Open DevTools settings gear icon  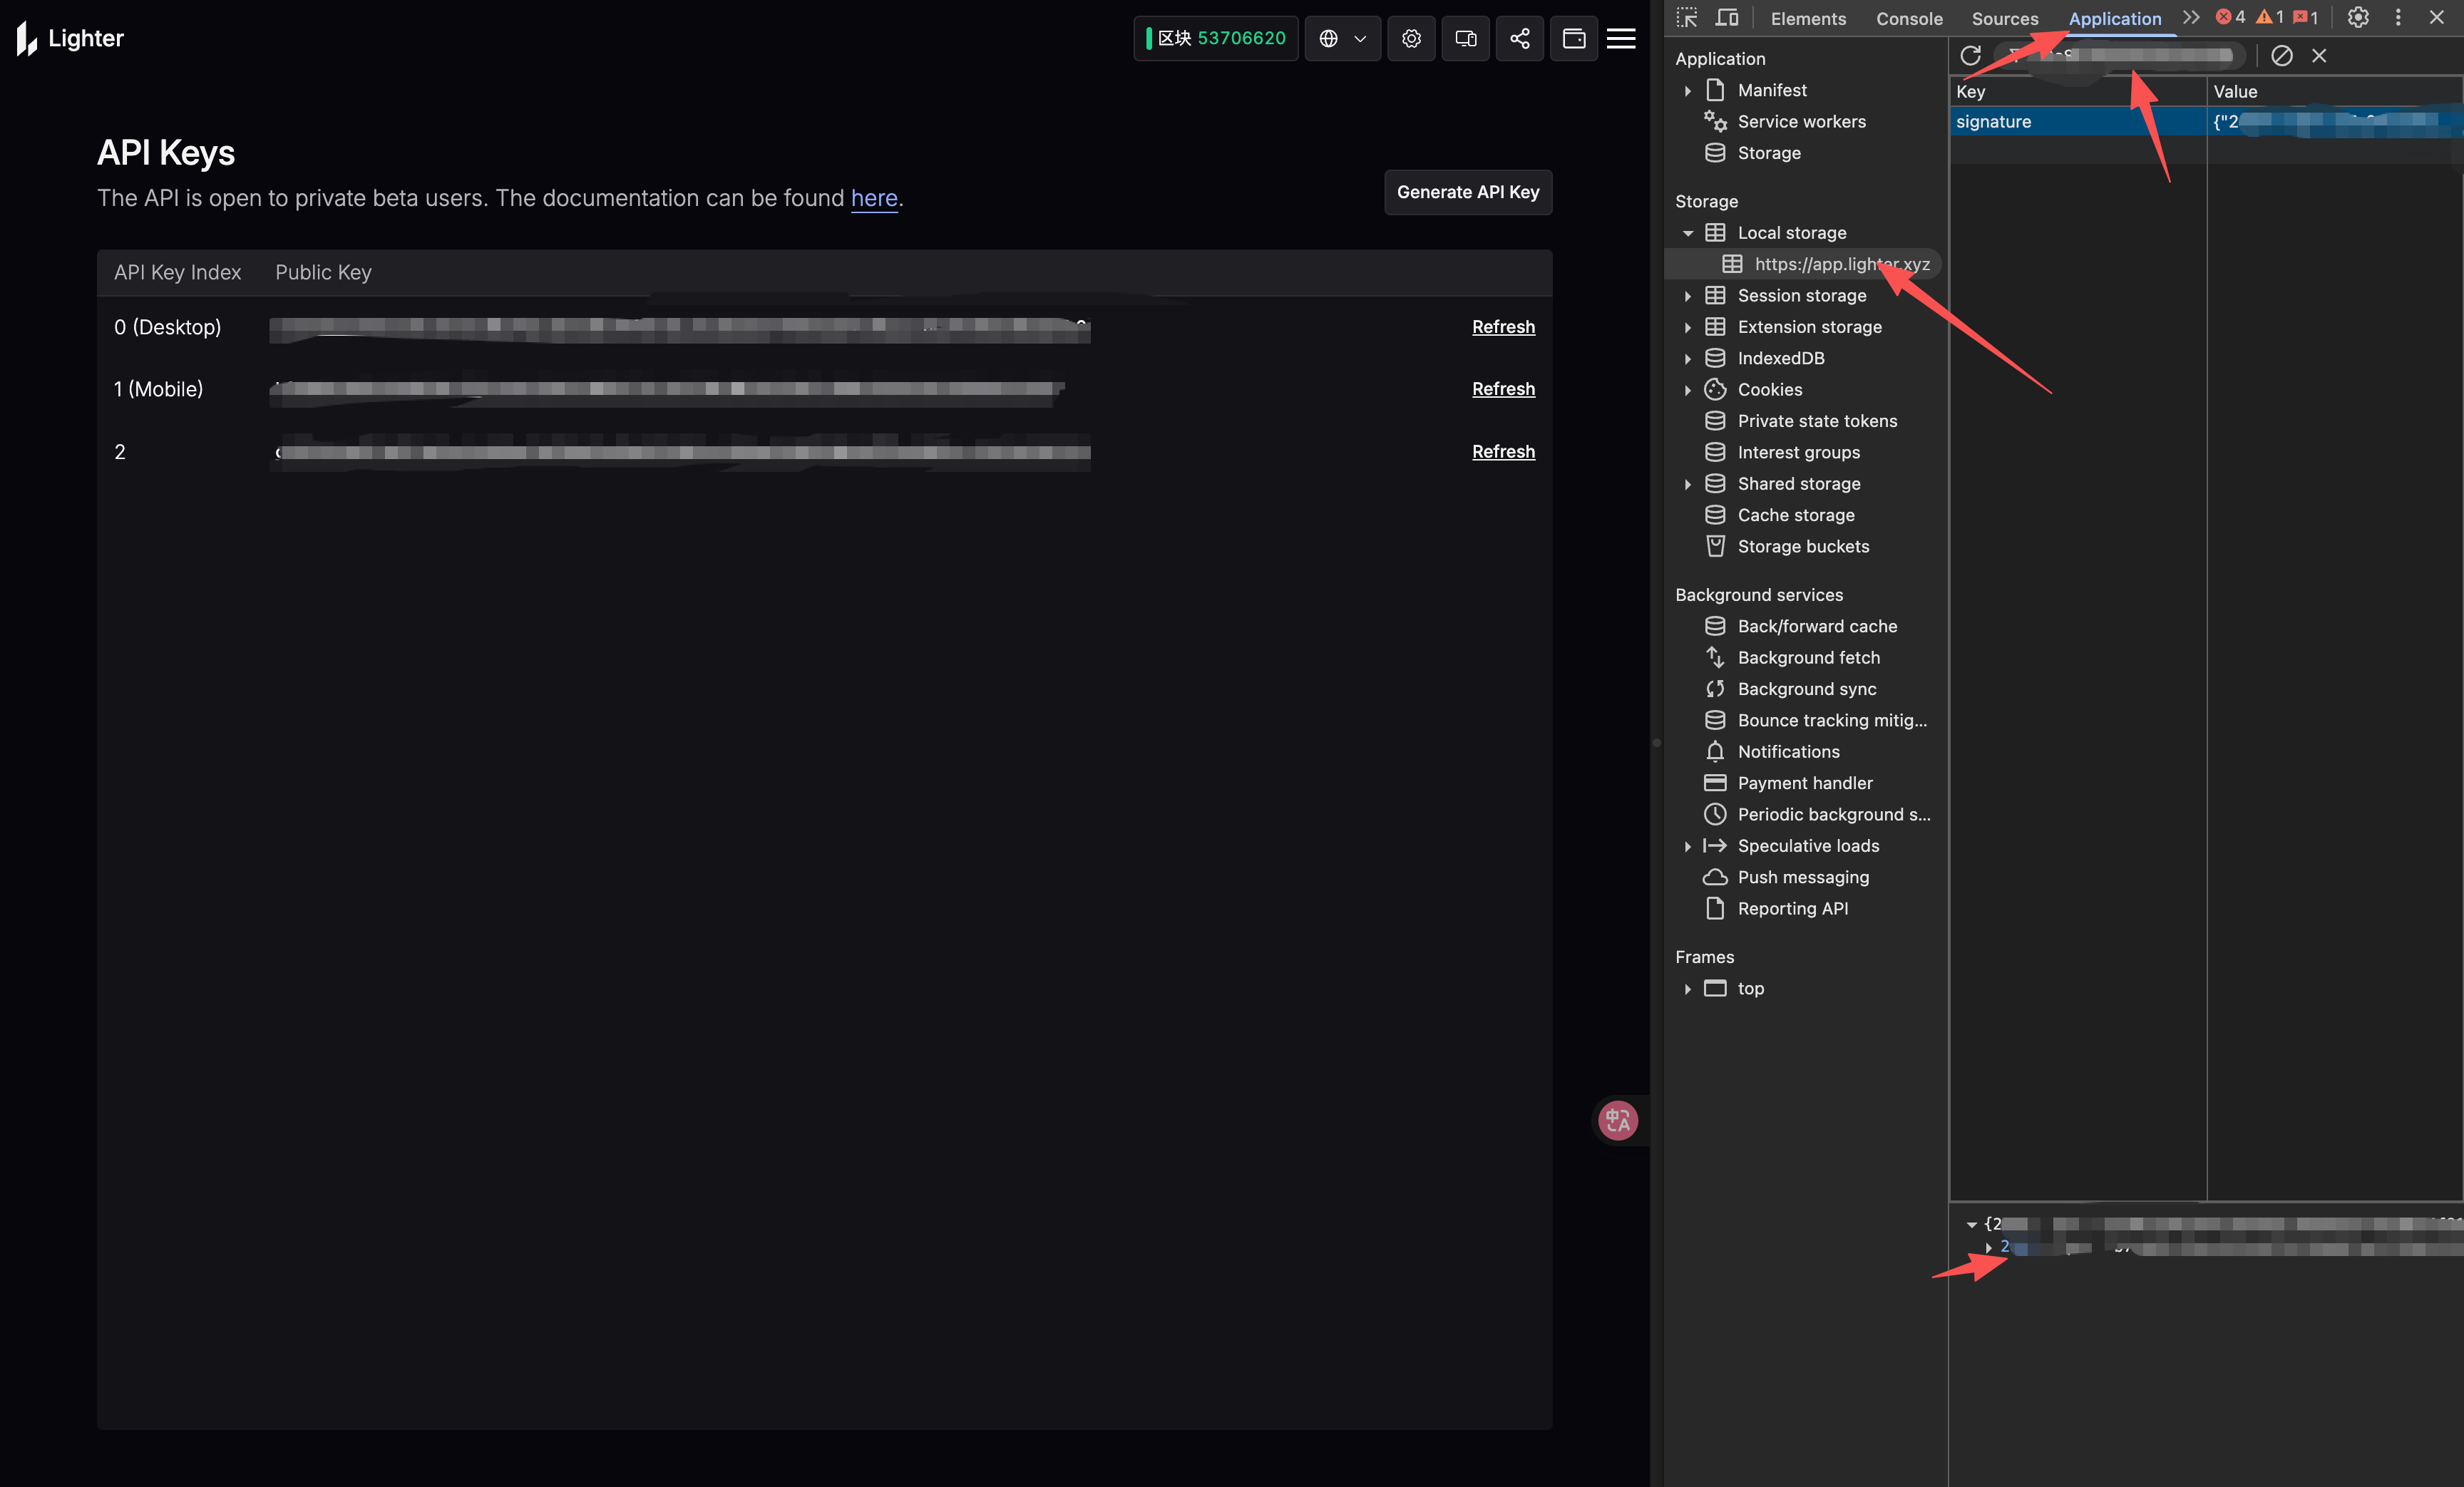pos(2358,18)
